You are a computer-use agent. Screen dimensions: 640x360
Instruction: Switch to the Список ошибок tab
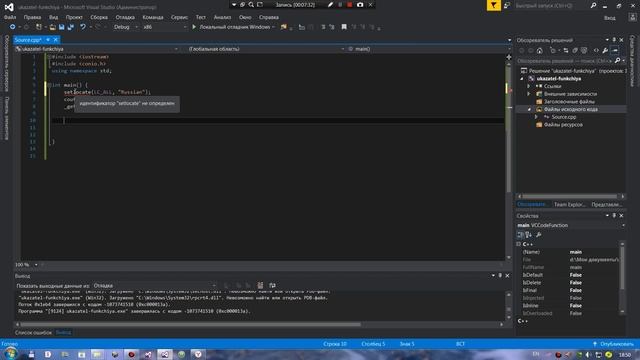tap(33, 332)
